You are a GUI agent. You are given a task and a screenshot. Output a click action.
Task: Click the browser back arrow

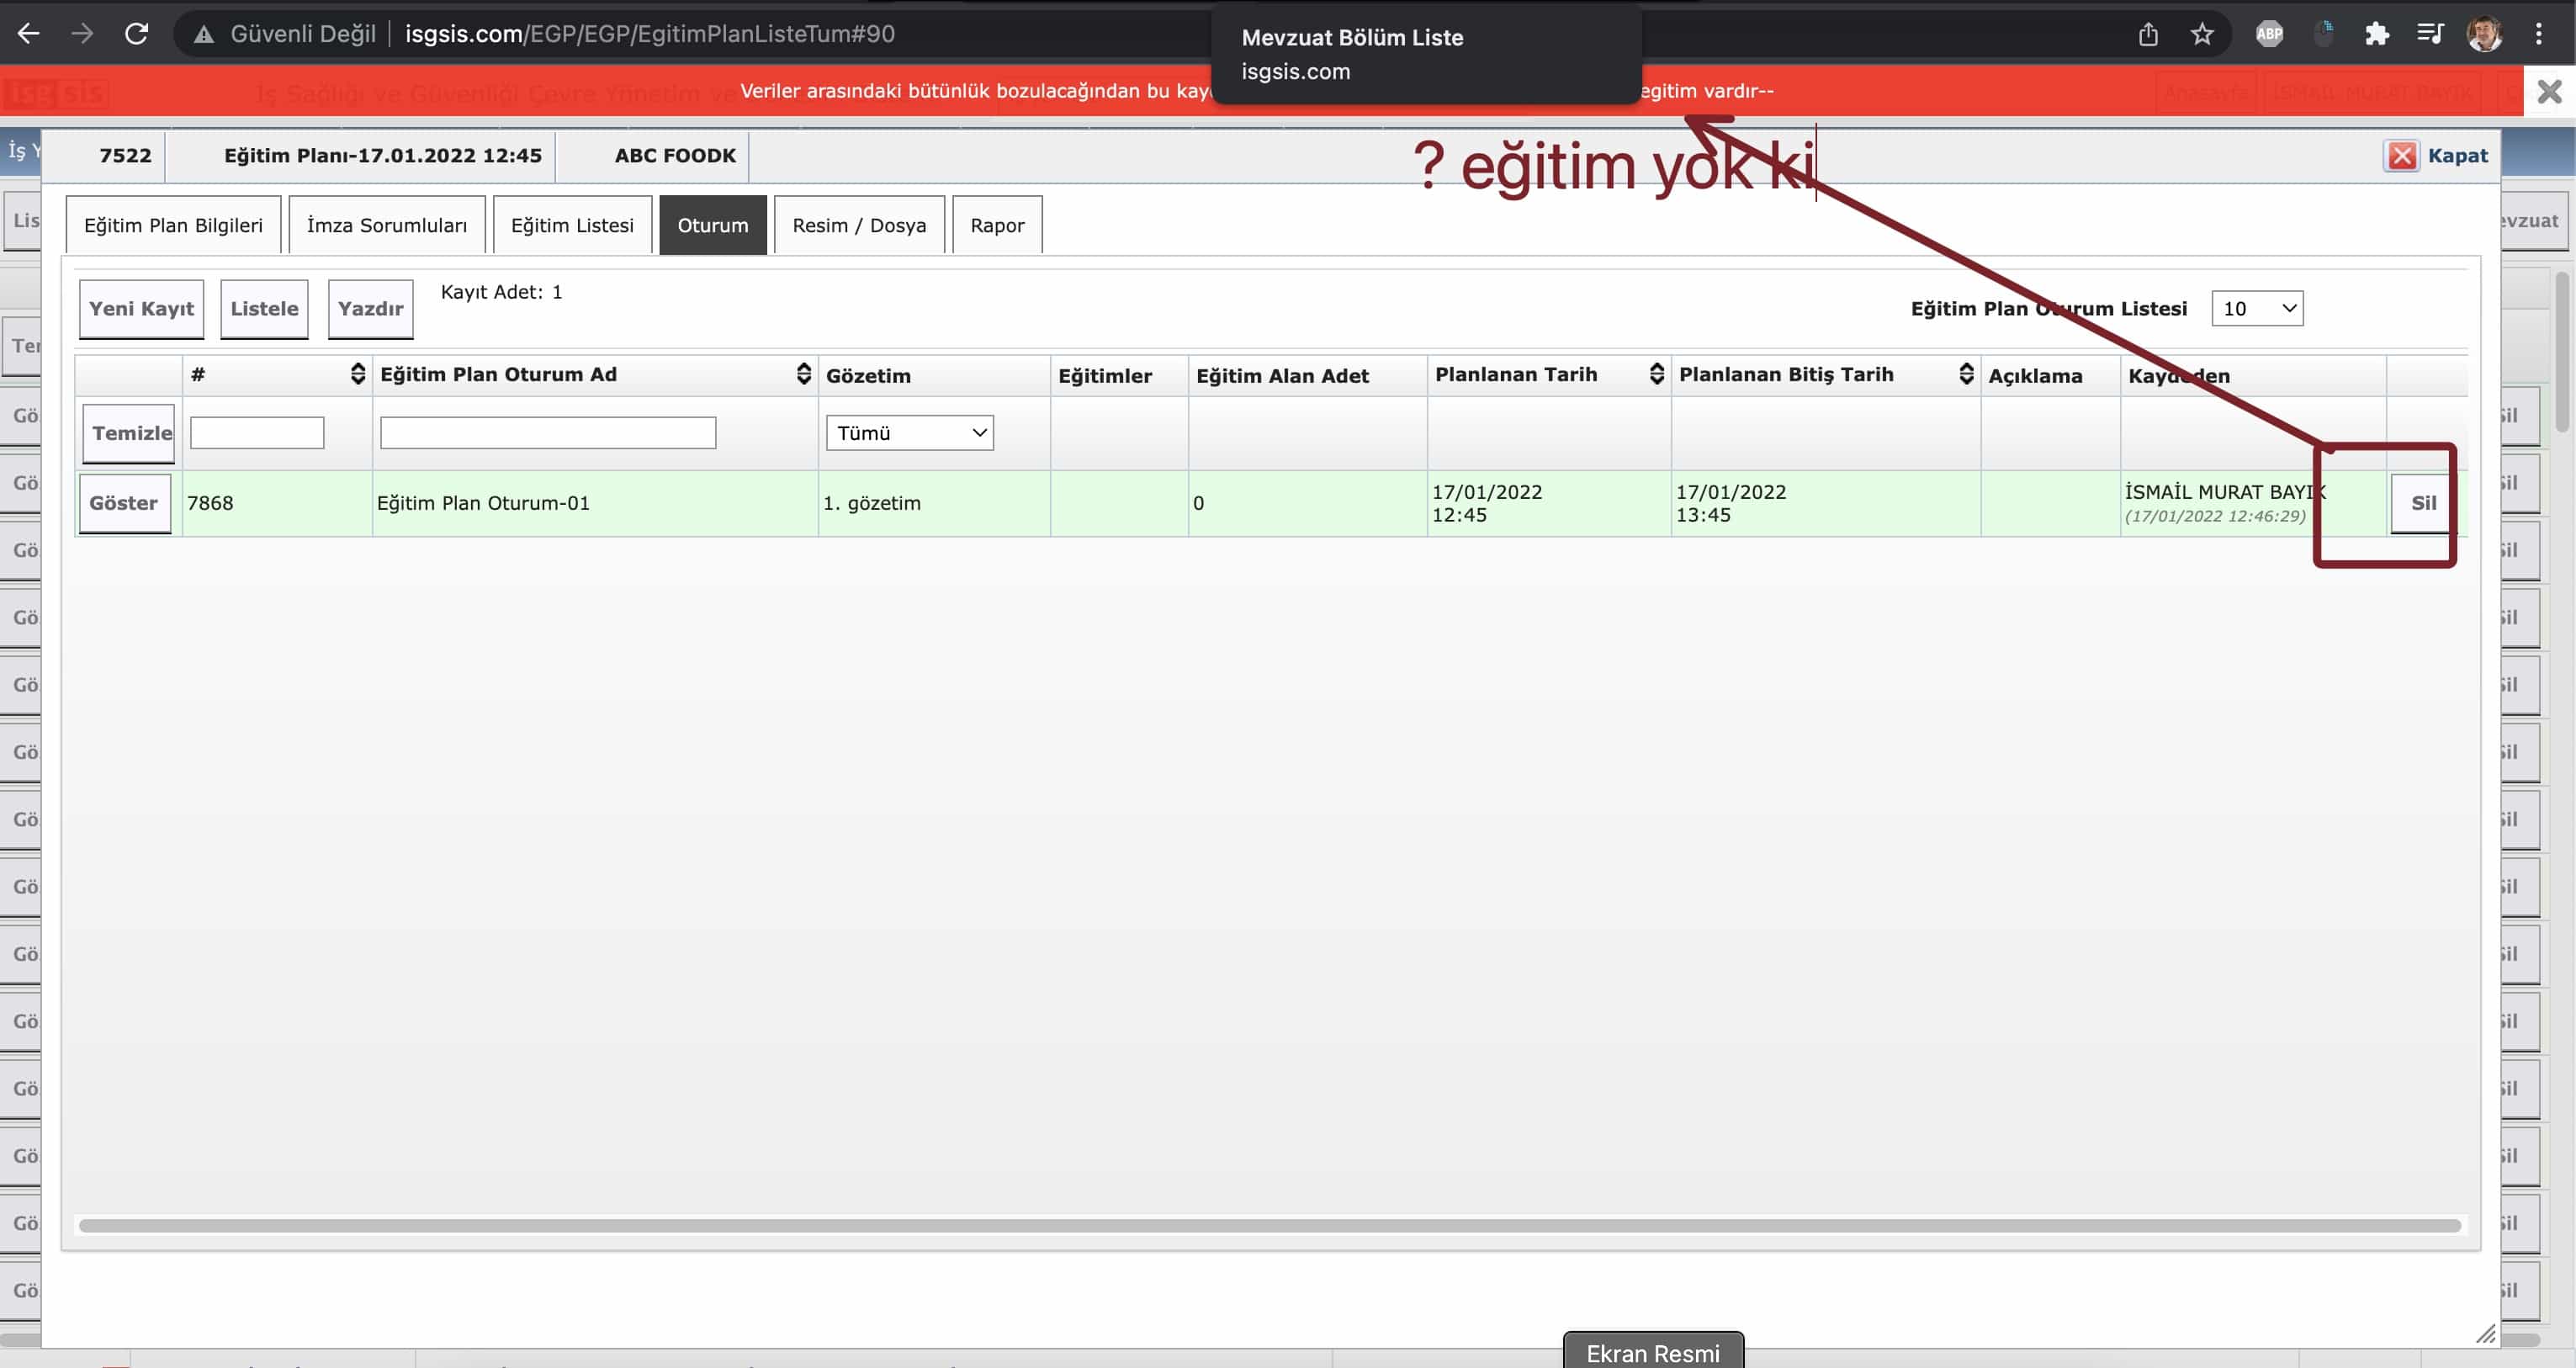coord(29,34)
